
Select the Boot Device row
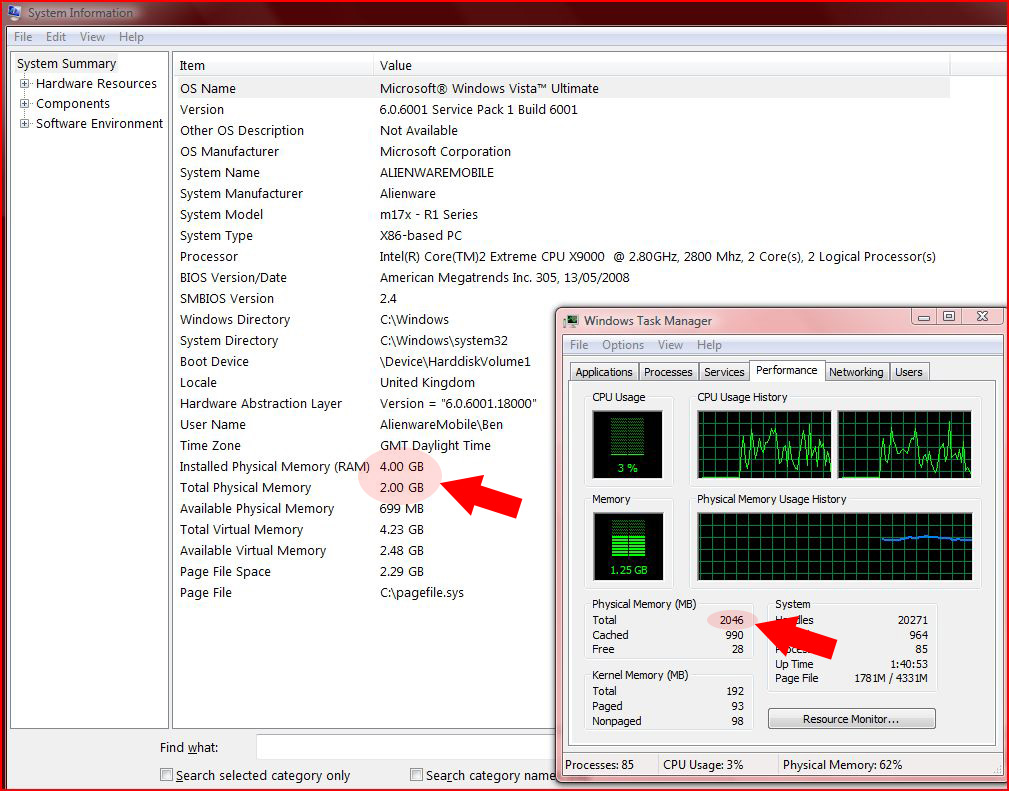coord(364,362)
